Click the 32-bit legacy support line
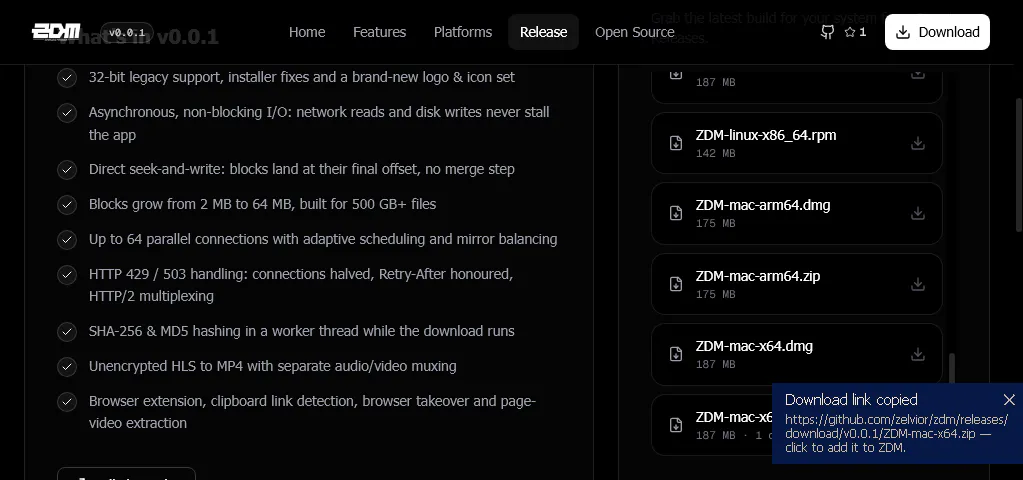Viewport: 1023px width, 480px height. [x=301, y=77]
